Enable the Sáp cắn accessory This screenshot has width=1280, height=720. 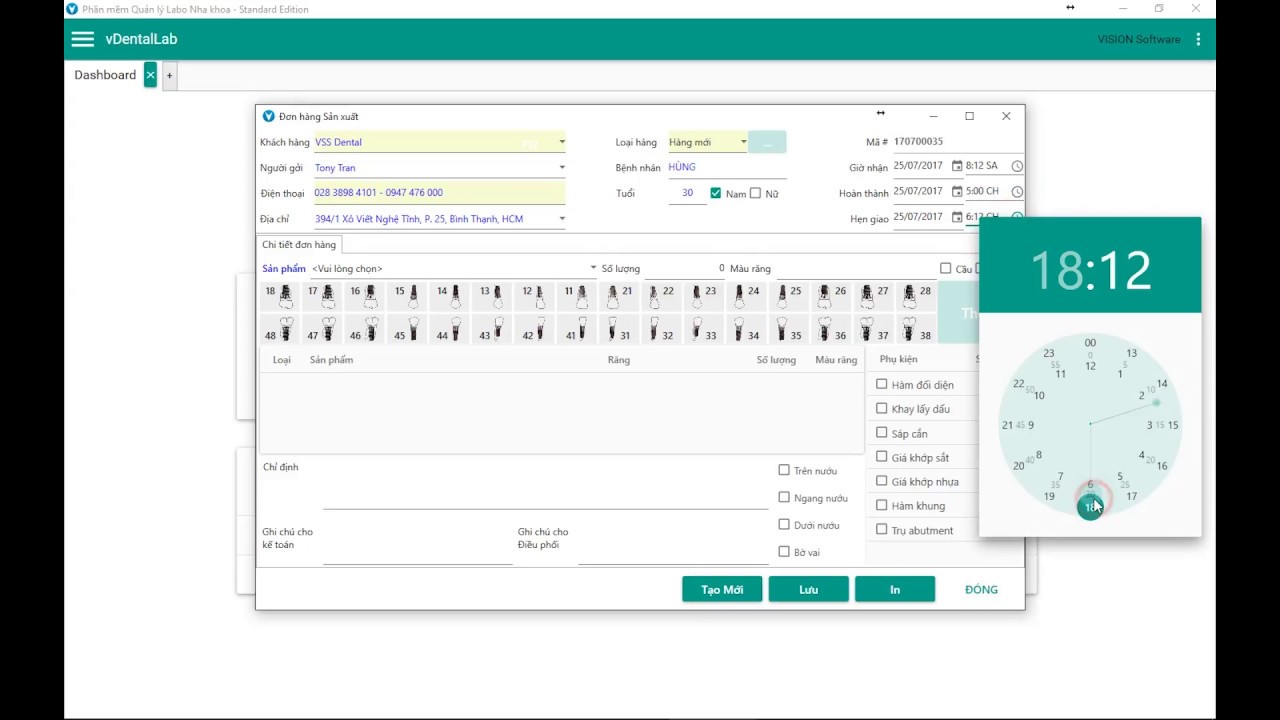pos(881,433)
